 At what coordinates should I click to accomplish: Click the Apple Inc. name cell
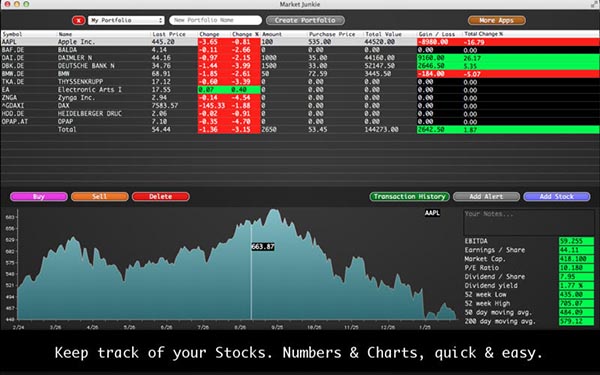point(76,42)
